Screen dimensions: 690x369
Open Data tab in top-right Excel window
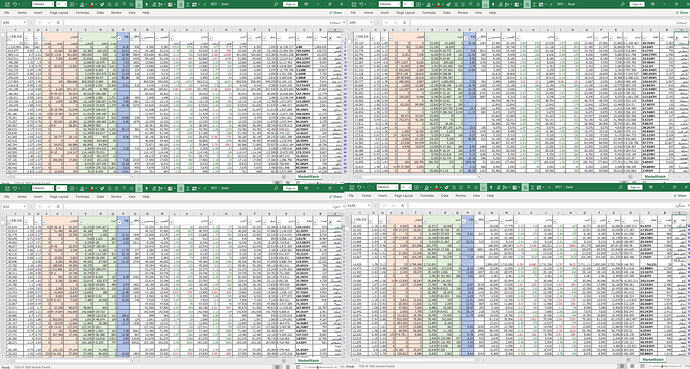pyautogui.click(x=447, y=13)
